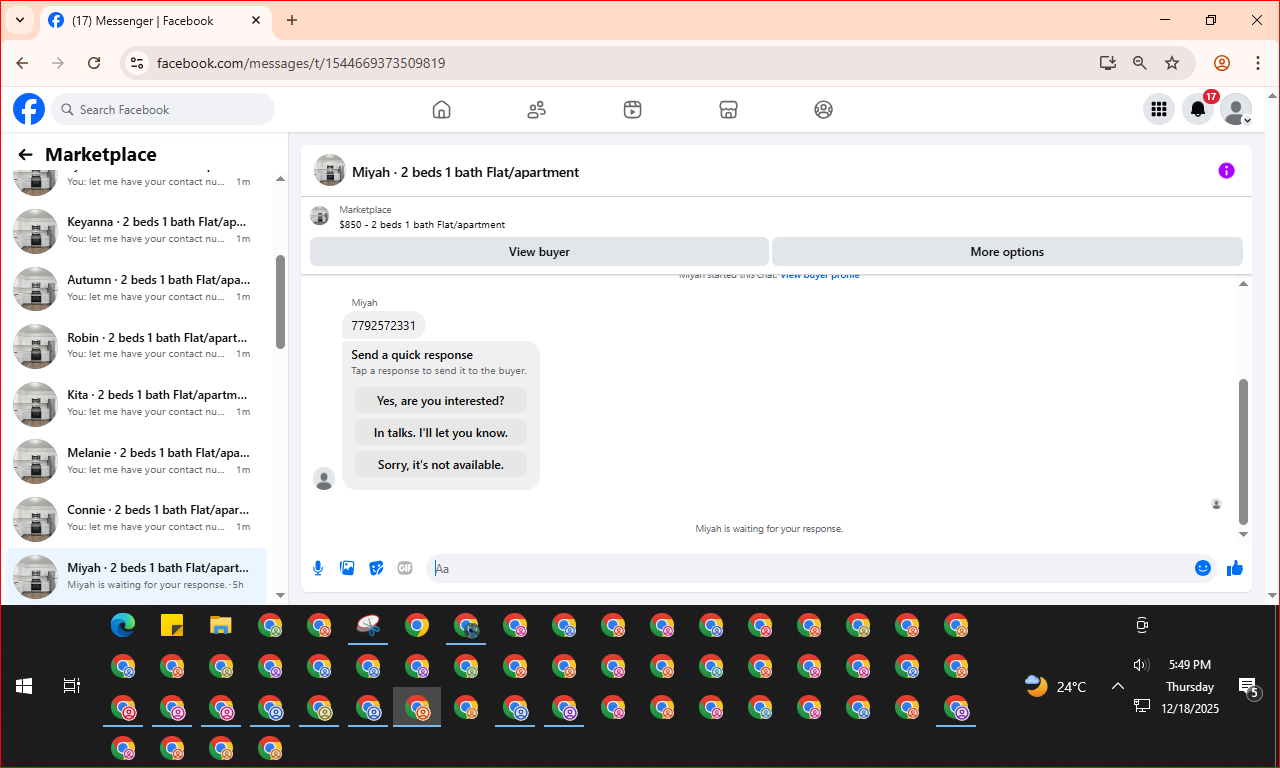Bookmark this page with the star icon

click(1172, 63)
